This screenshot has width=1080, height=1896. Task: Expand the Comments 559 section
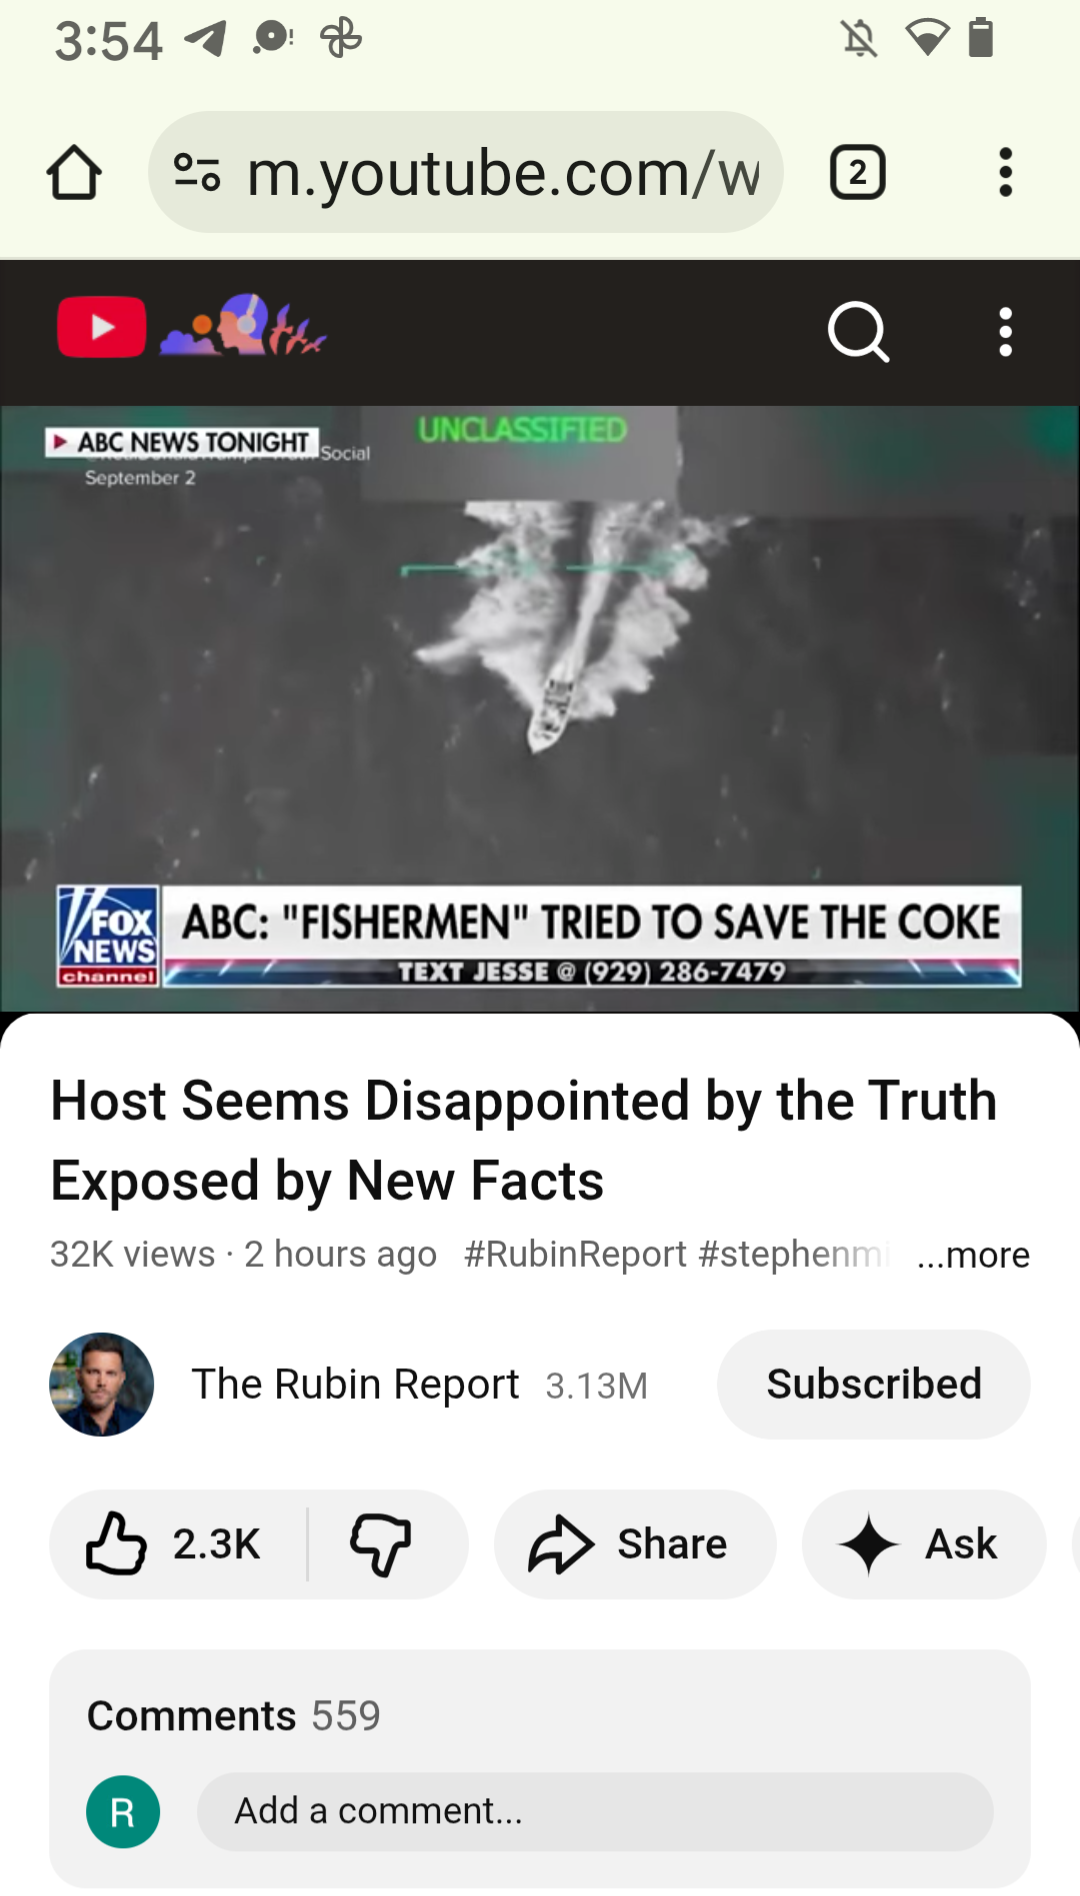click(234, 1716)
